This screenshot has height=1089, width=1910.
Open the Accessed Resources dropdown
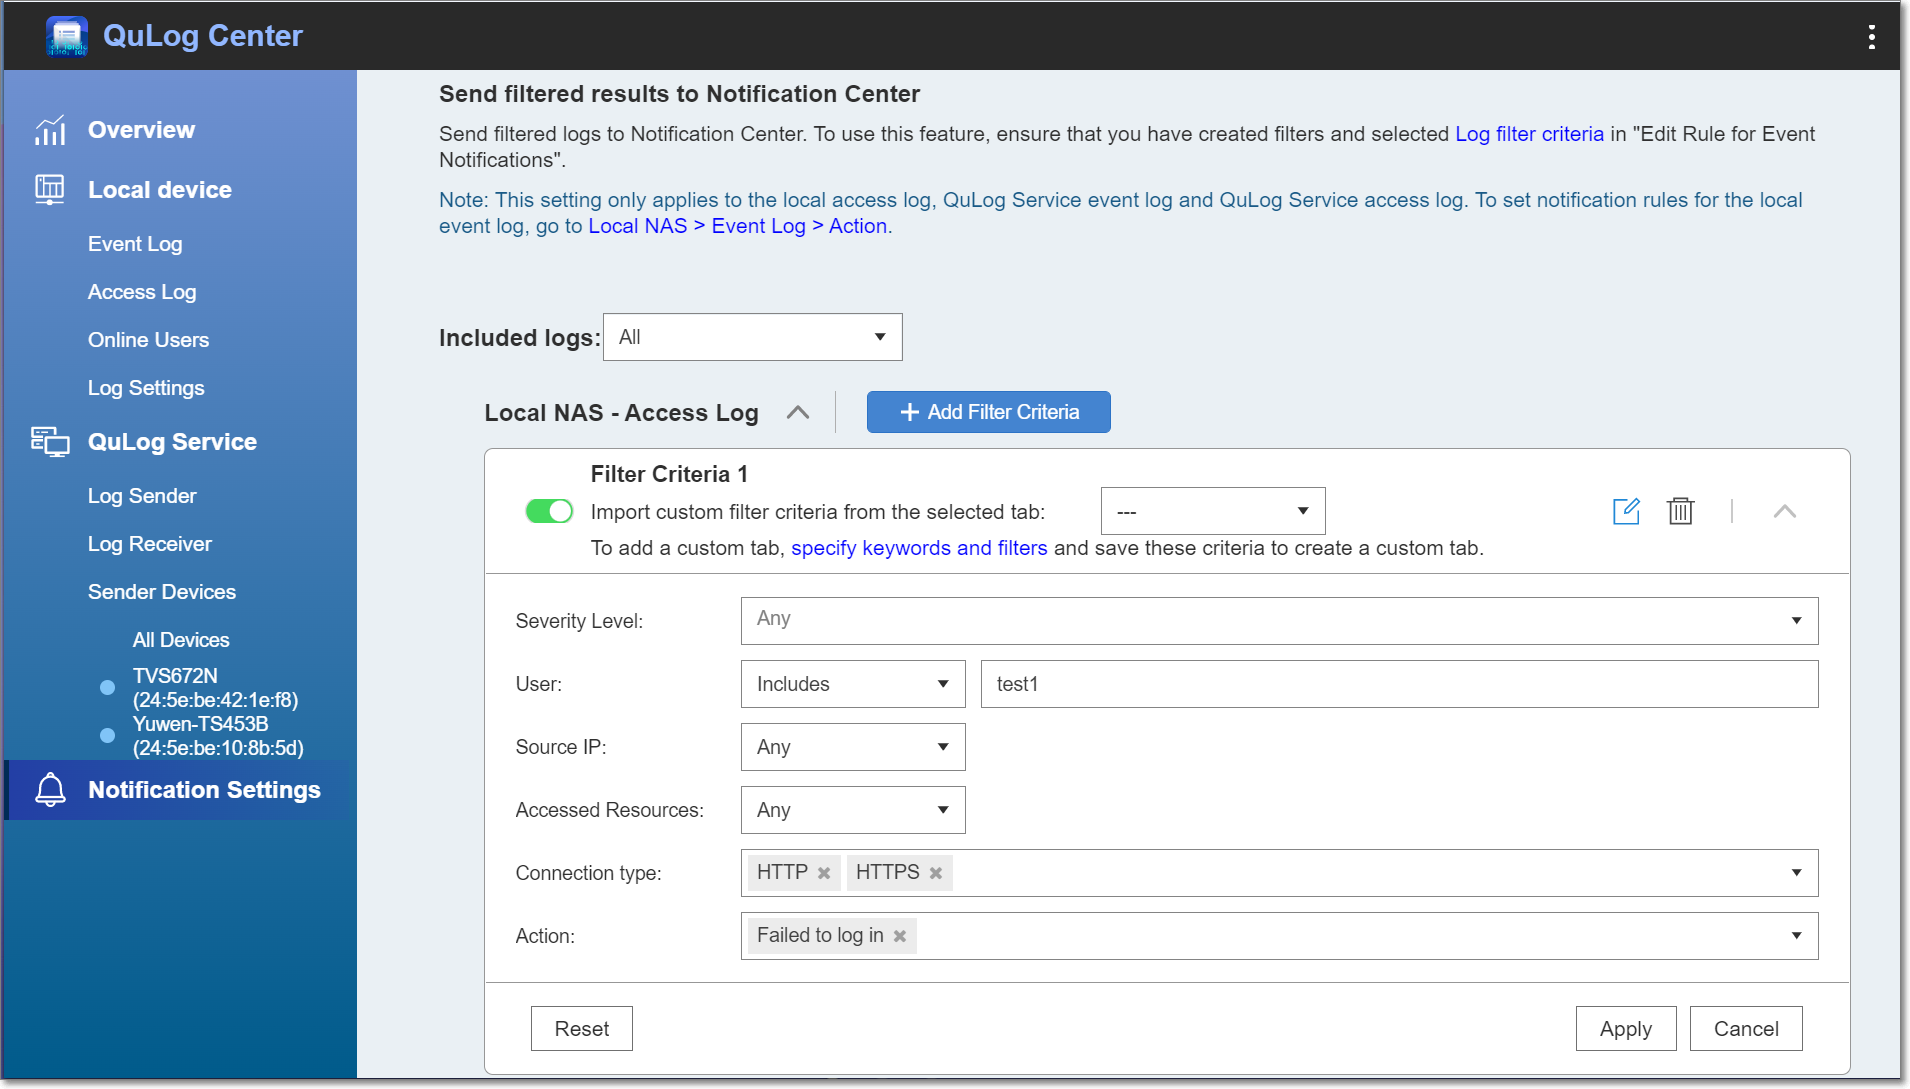pyautogui.click(x=853, y=810)
